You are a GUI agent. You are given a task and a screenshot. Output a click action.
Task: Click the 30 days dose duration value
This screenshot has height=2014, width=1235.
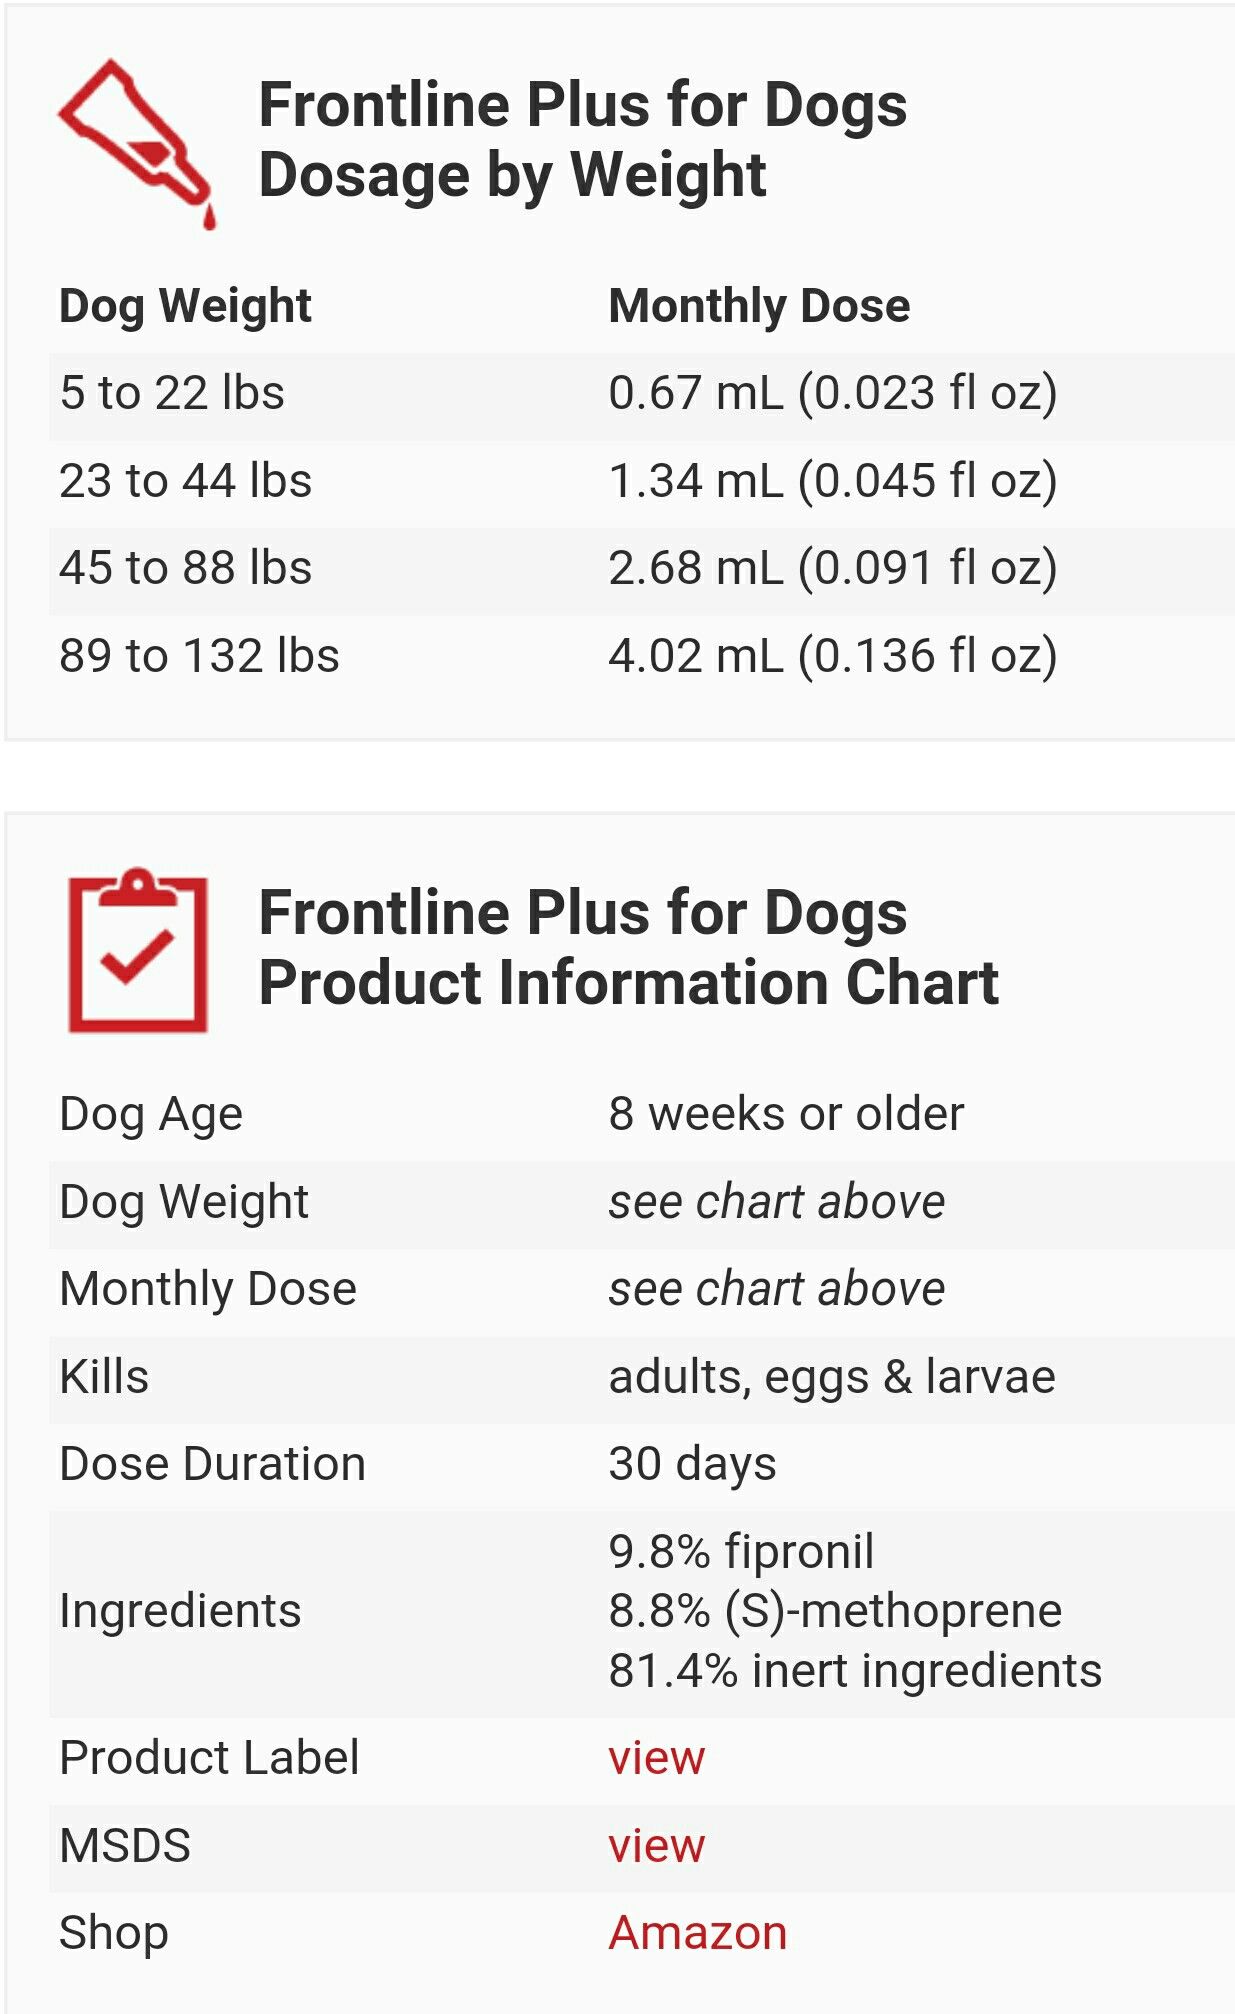coord(692,1463)
